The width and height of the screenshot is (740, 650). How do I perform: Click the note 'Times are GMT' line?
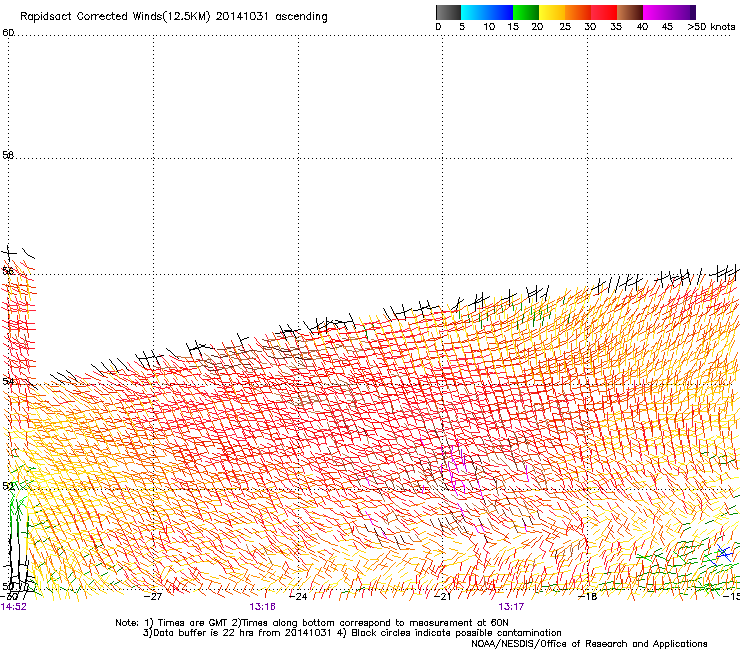click(x=312, y=623)
